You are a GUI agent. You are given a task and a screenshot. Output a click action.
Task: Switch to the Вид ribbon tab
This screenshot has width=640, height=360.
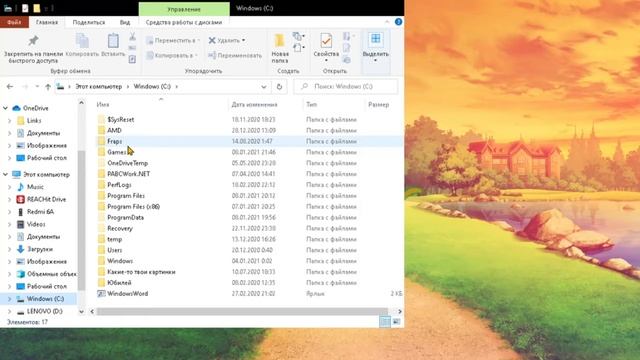124,22
